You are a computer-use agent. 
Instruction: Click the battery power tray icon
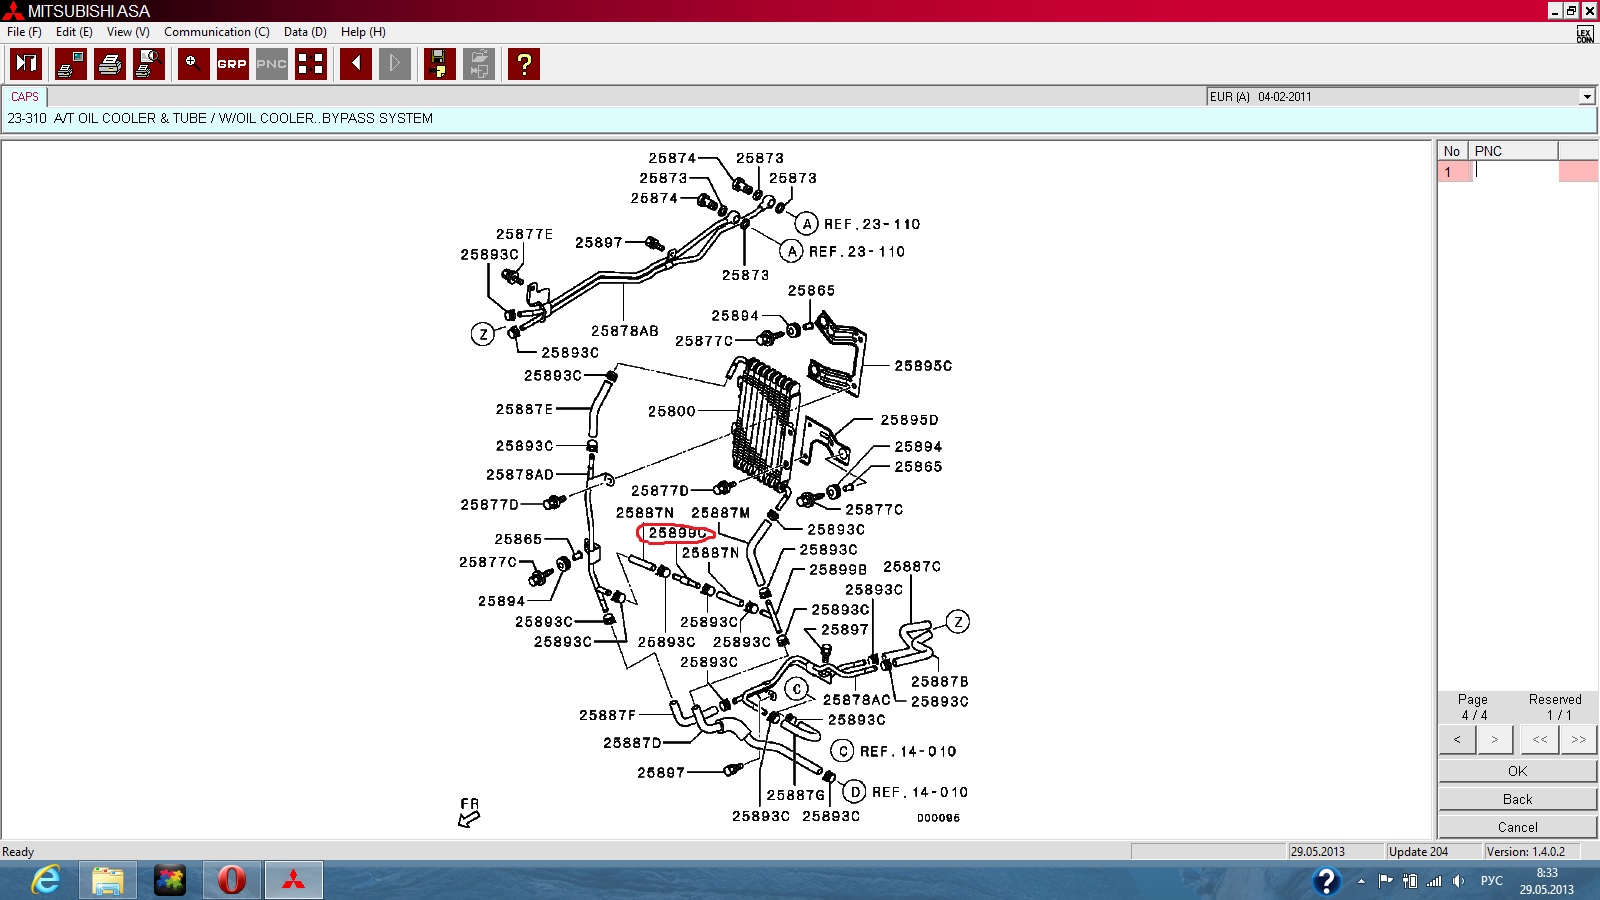[x=1410, y=881]
